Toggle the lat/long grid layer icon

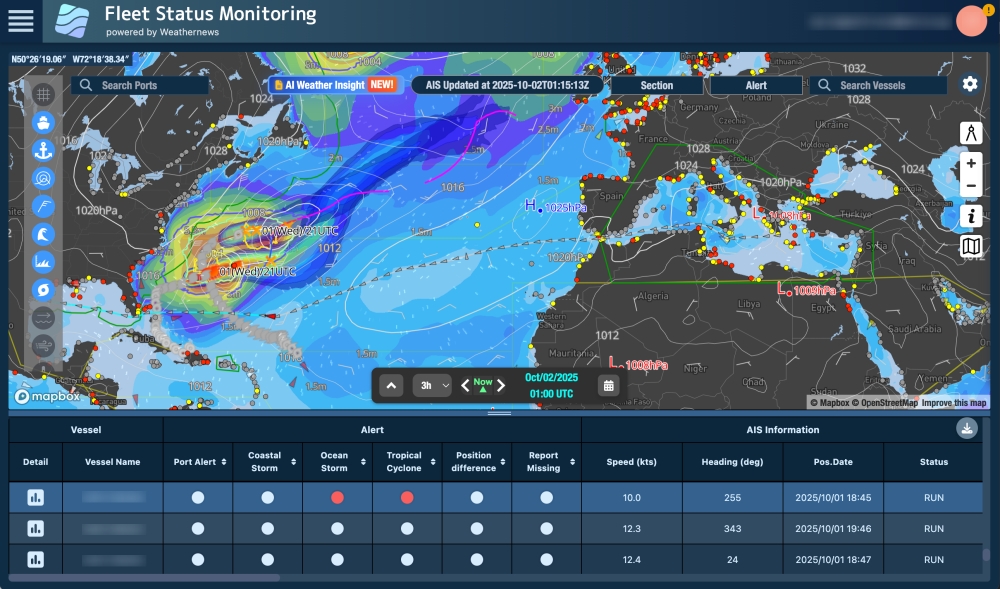43,95
